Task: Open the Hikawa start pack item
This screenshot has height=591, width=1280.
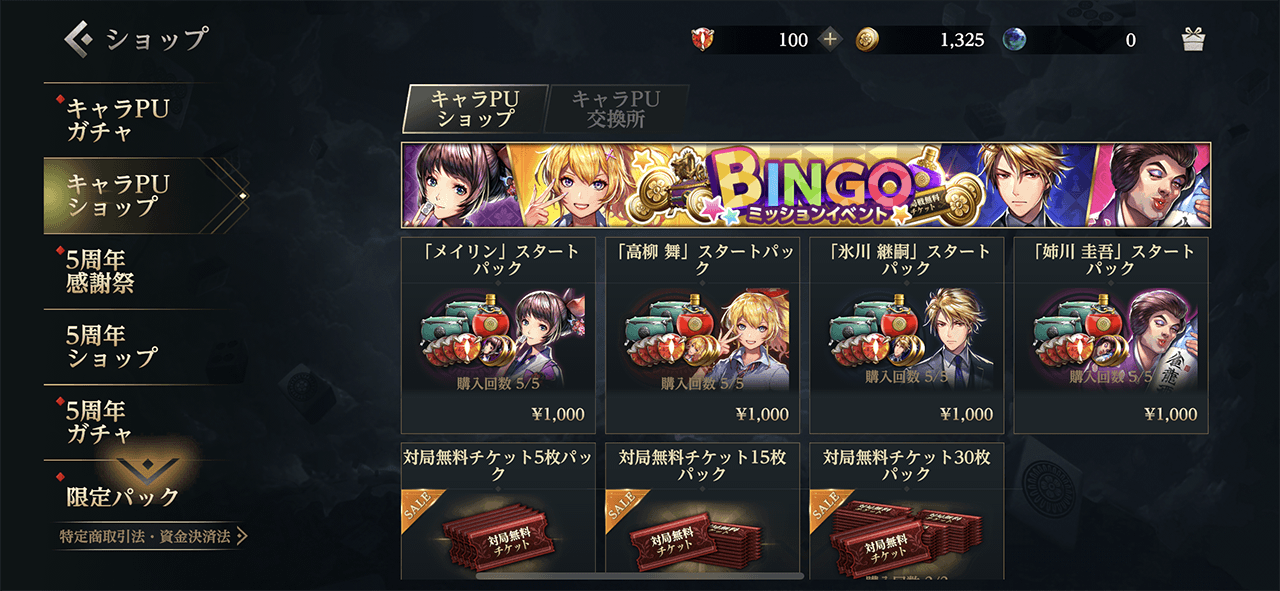Action: click(x=906, y=335)
